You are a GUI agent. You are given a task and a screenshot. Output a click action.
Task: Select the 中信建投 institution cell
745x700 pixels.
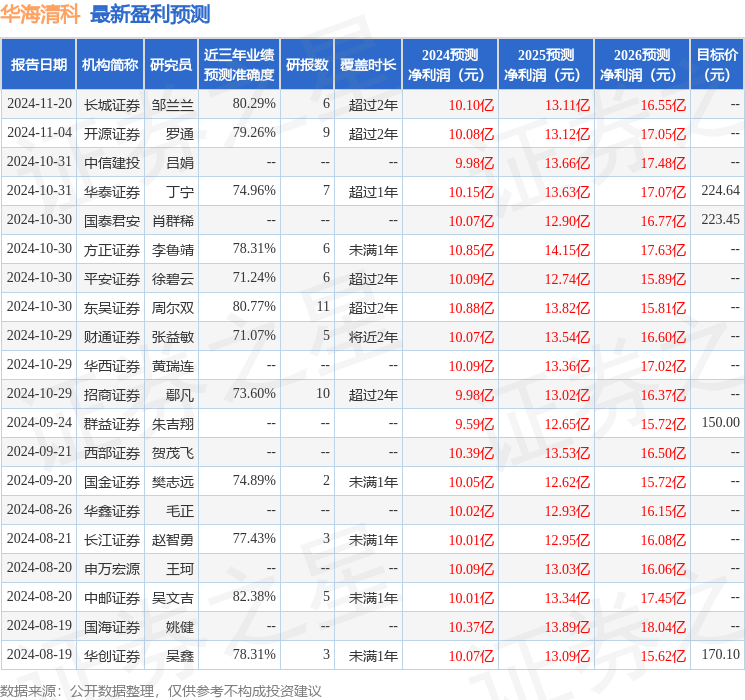(112, 163)
